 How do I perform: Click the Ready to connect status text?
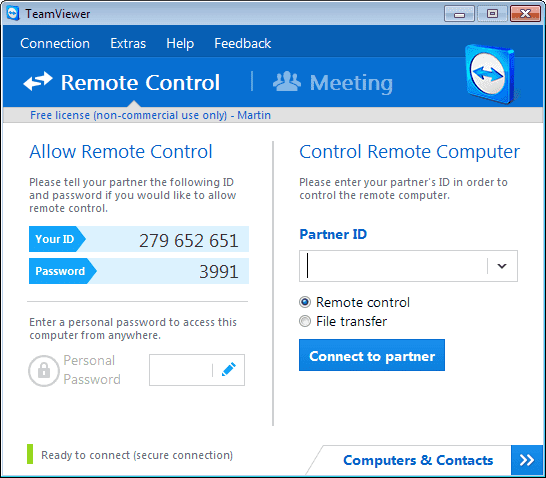(x=137, y=455)
